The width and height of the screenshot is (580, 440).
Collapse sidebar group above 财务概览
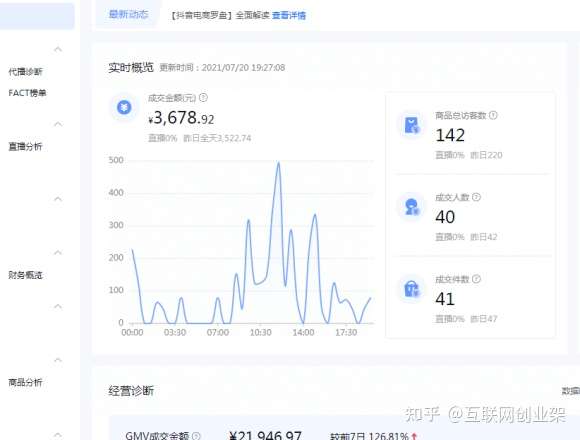[x=58, y=253]
